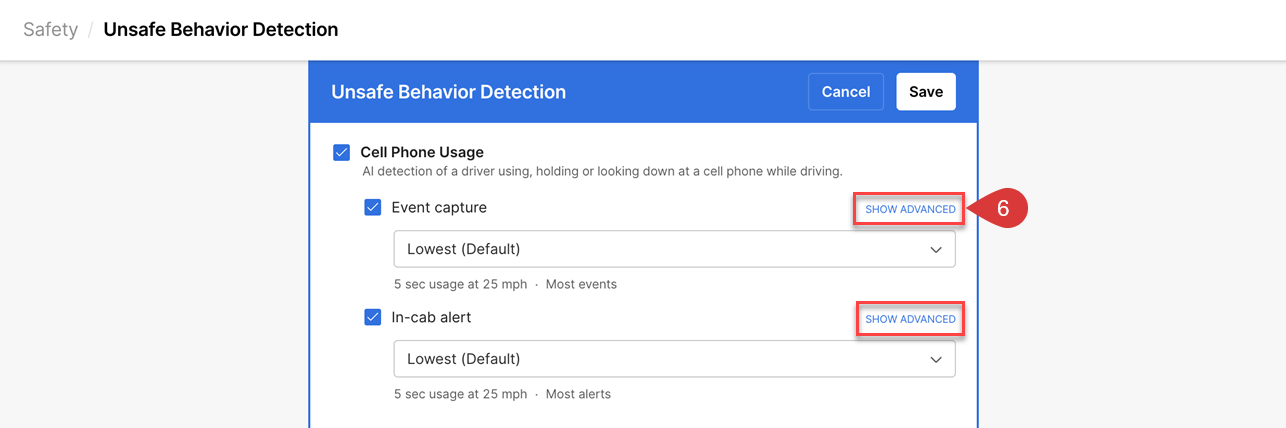1286x428 pixels.
Task: Show advanced options for Event capture
Action: [x=910, y=209]
